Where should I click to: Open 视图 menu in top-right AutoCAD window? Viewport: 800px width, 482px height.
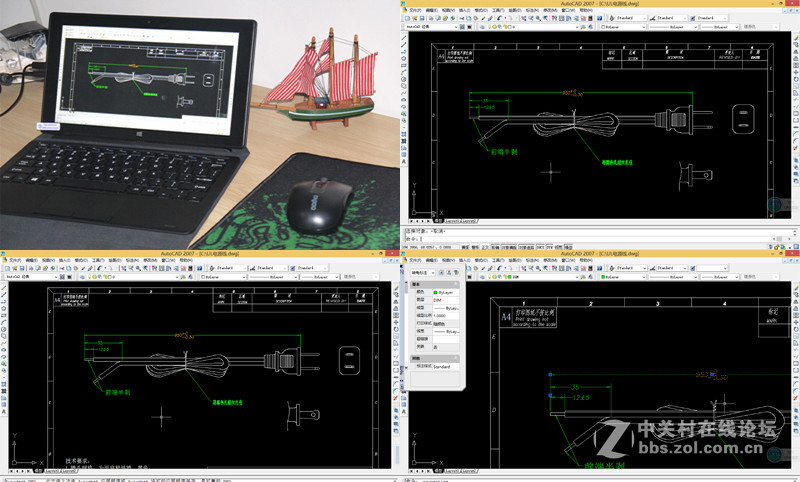(x=448, y=10)
